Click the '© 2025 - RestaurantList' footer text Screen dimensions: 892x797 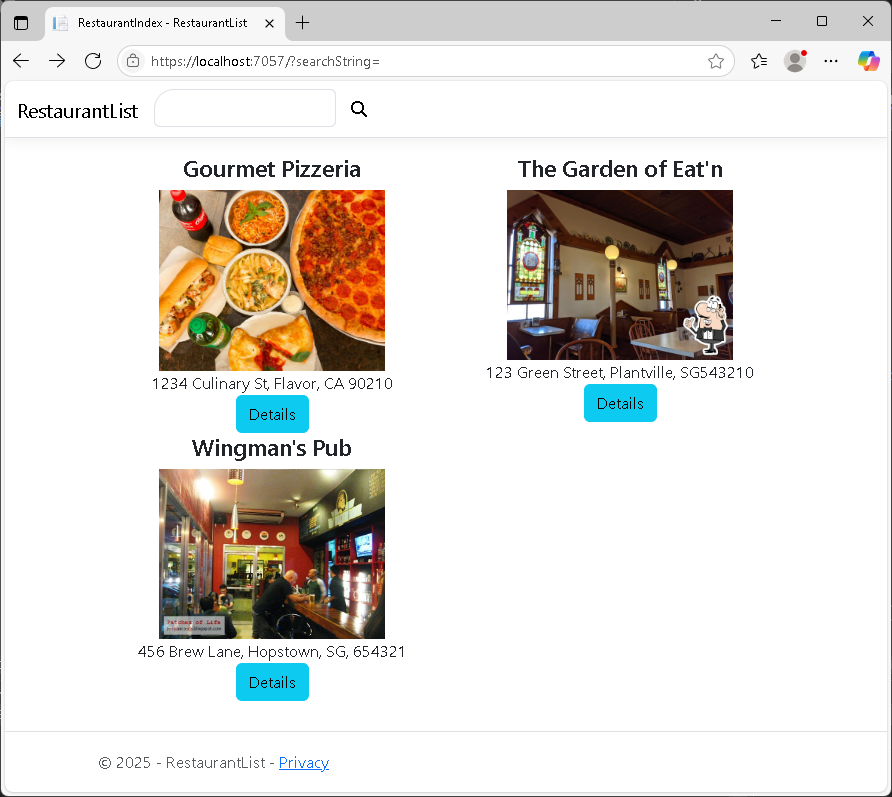[x=182, y=762]
